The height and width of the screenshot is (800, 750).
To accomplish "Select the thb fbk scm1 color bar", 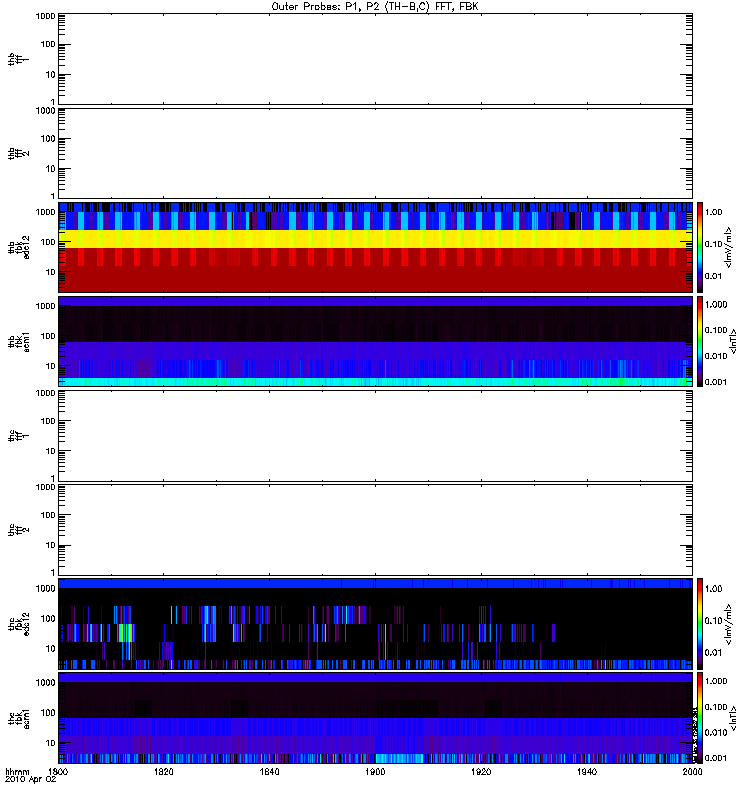I will coord(700,341).
